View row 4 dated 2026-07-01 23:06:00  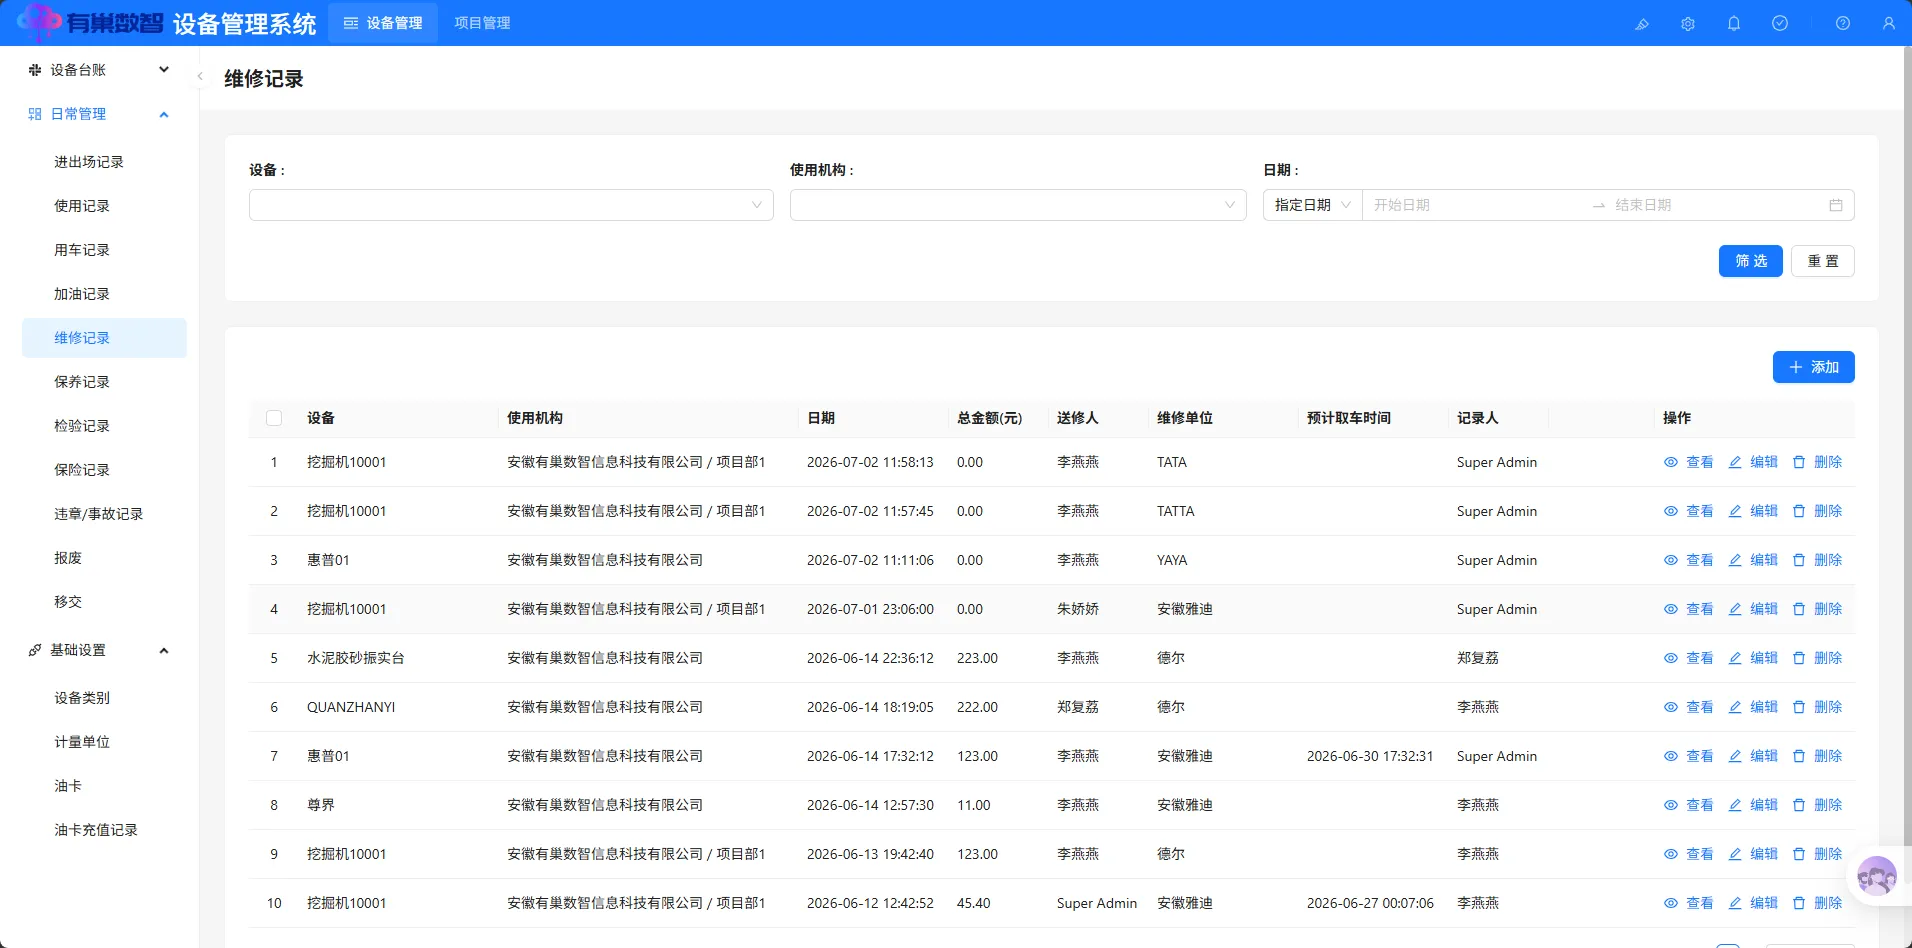[1689, 609]
